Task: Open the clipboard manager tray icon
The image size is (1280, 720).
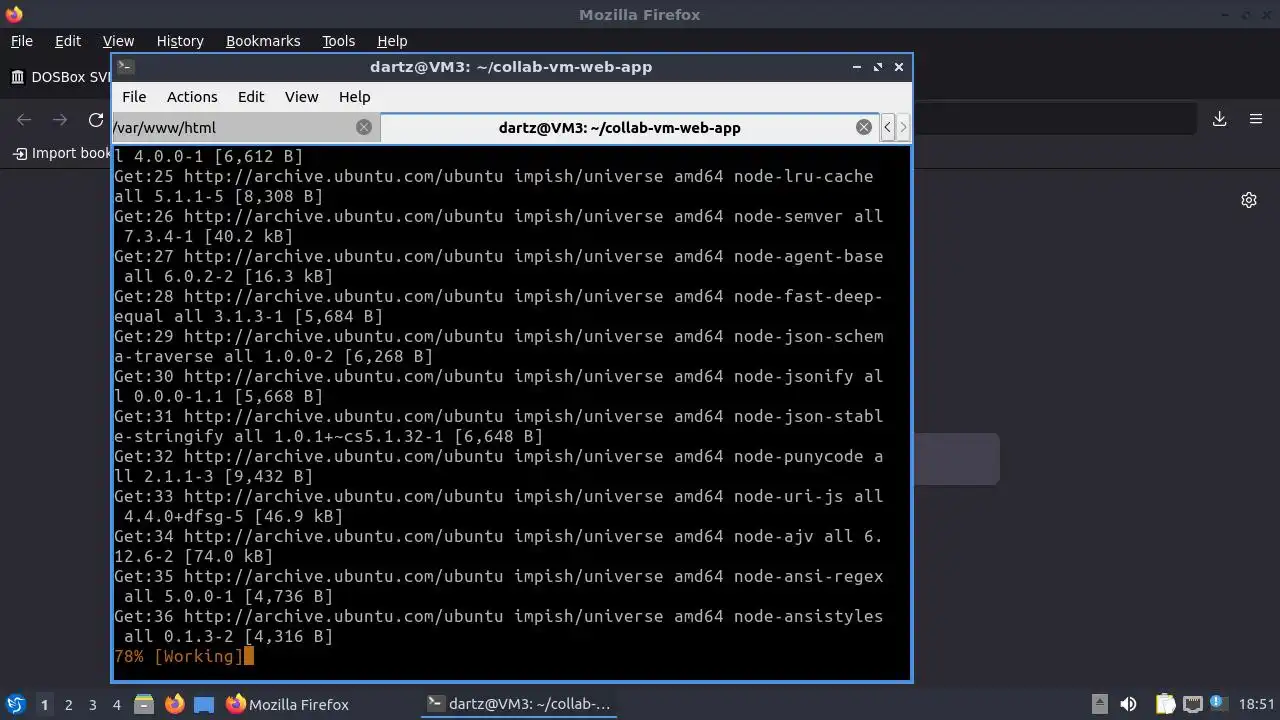Action: click(1165, 704)
